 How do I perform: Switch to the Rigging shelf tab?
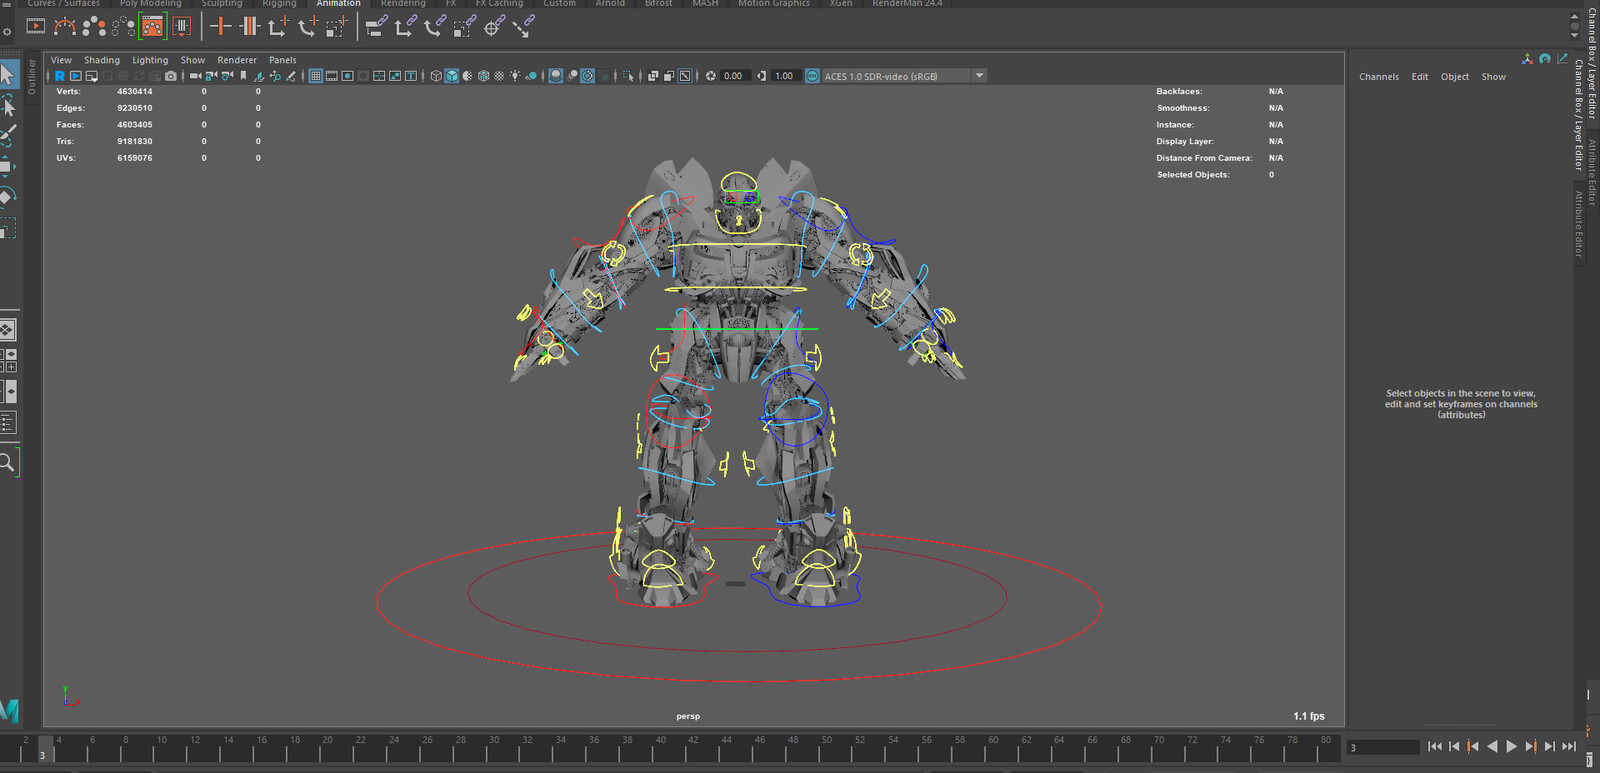pos(279,4)
